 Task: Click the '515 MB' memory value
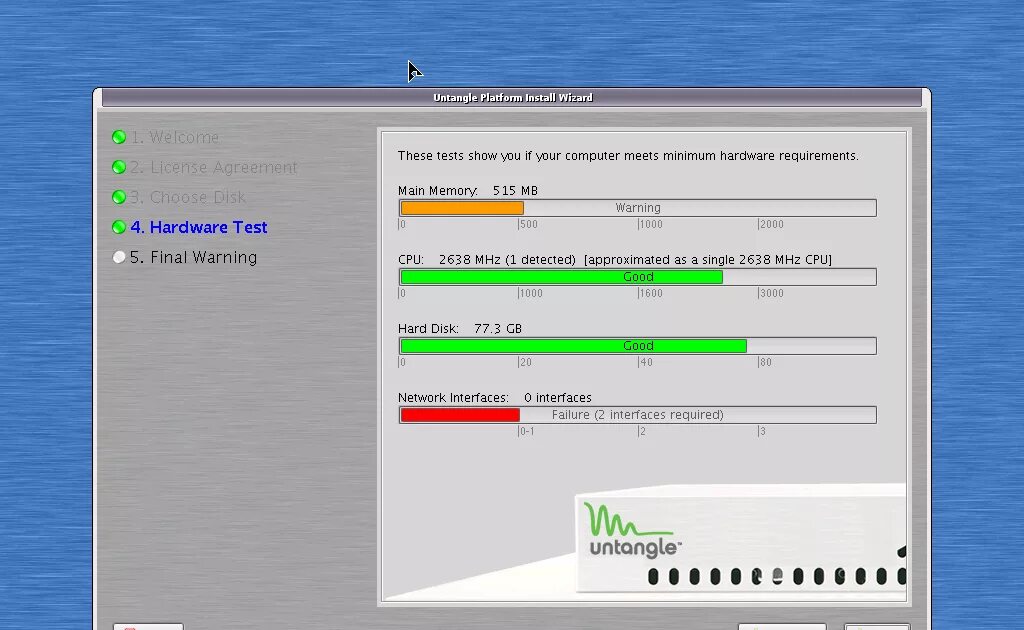[x=515, y=191]
